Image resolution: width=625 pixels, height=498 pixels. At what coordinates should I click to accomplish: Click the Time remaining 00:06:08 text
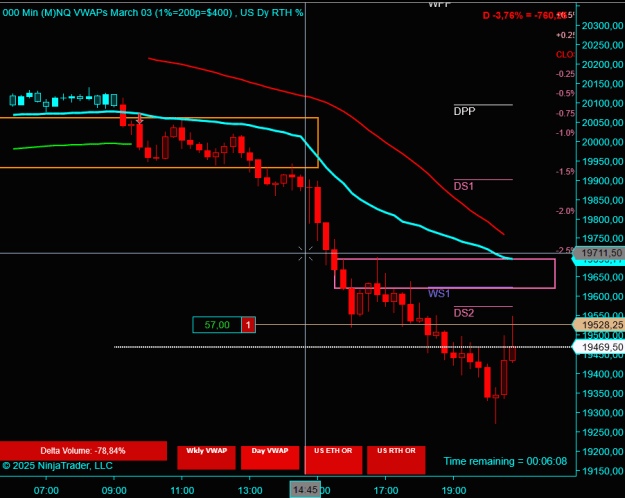click(x=505, y=461)
